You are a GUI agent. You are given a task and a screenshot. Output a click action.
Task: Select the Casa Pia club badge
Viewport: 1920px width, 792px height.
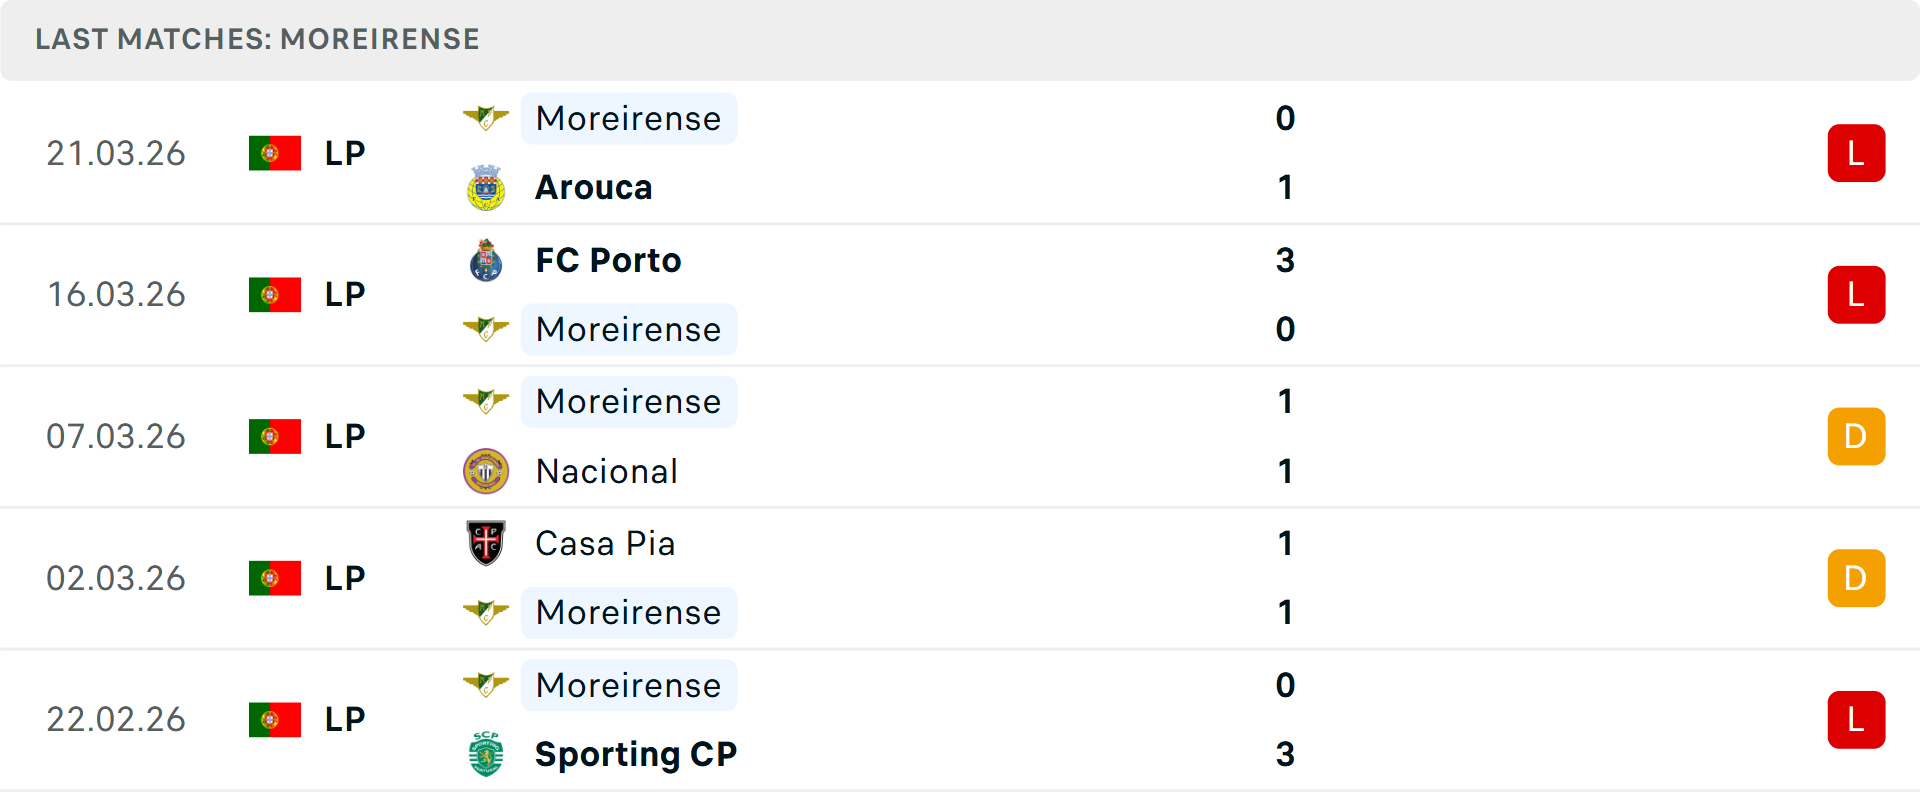(x=486, y=543)
